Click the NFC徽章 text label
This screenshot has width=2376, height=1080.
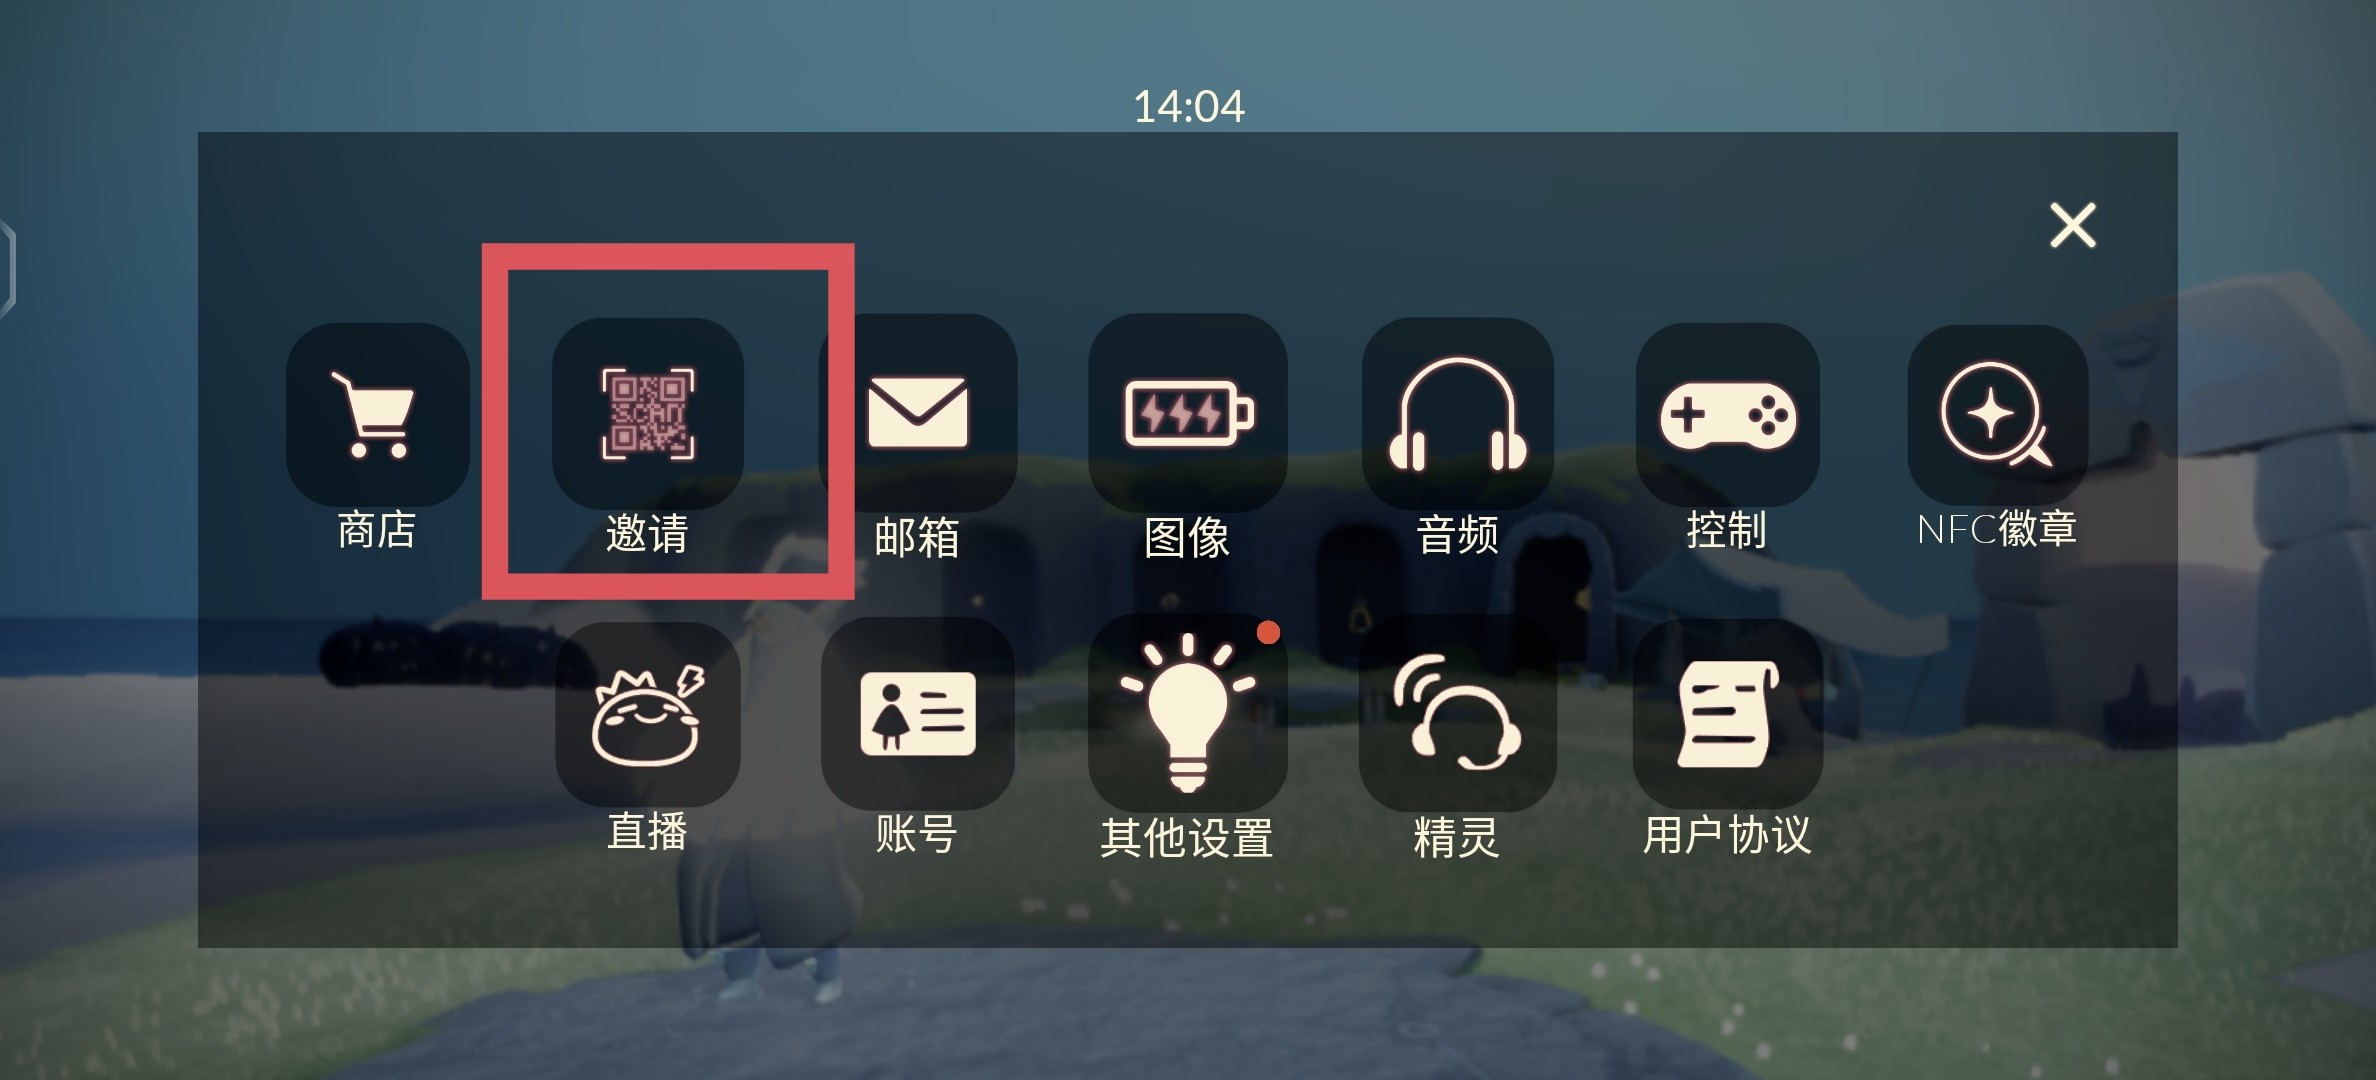click(x=1997, y=529)
